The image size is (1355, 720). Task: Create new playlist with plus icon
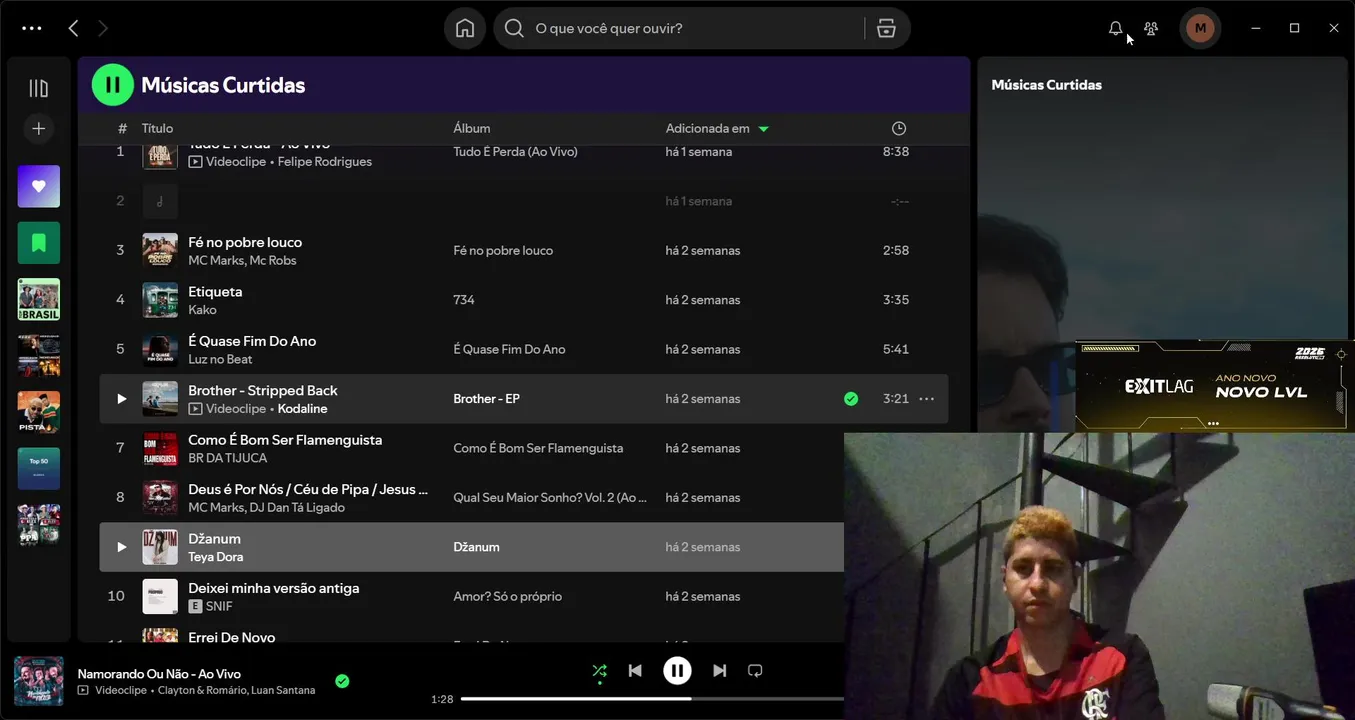coord(39,128)
